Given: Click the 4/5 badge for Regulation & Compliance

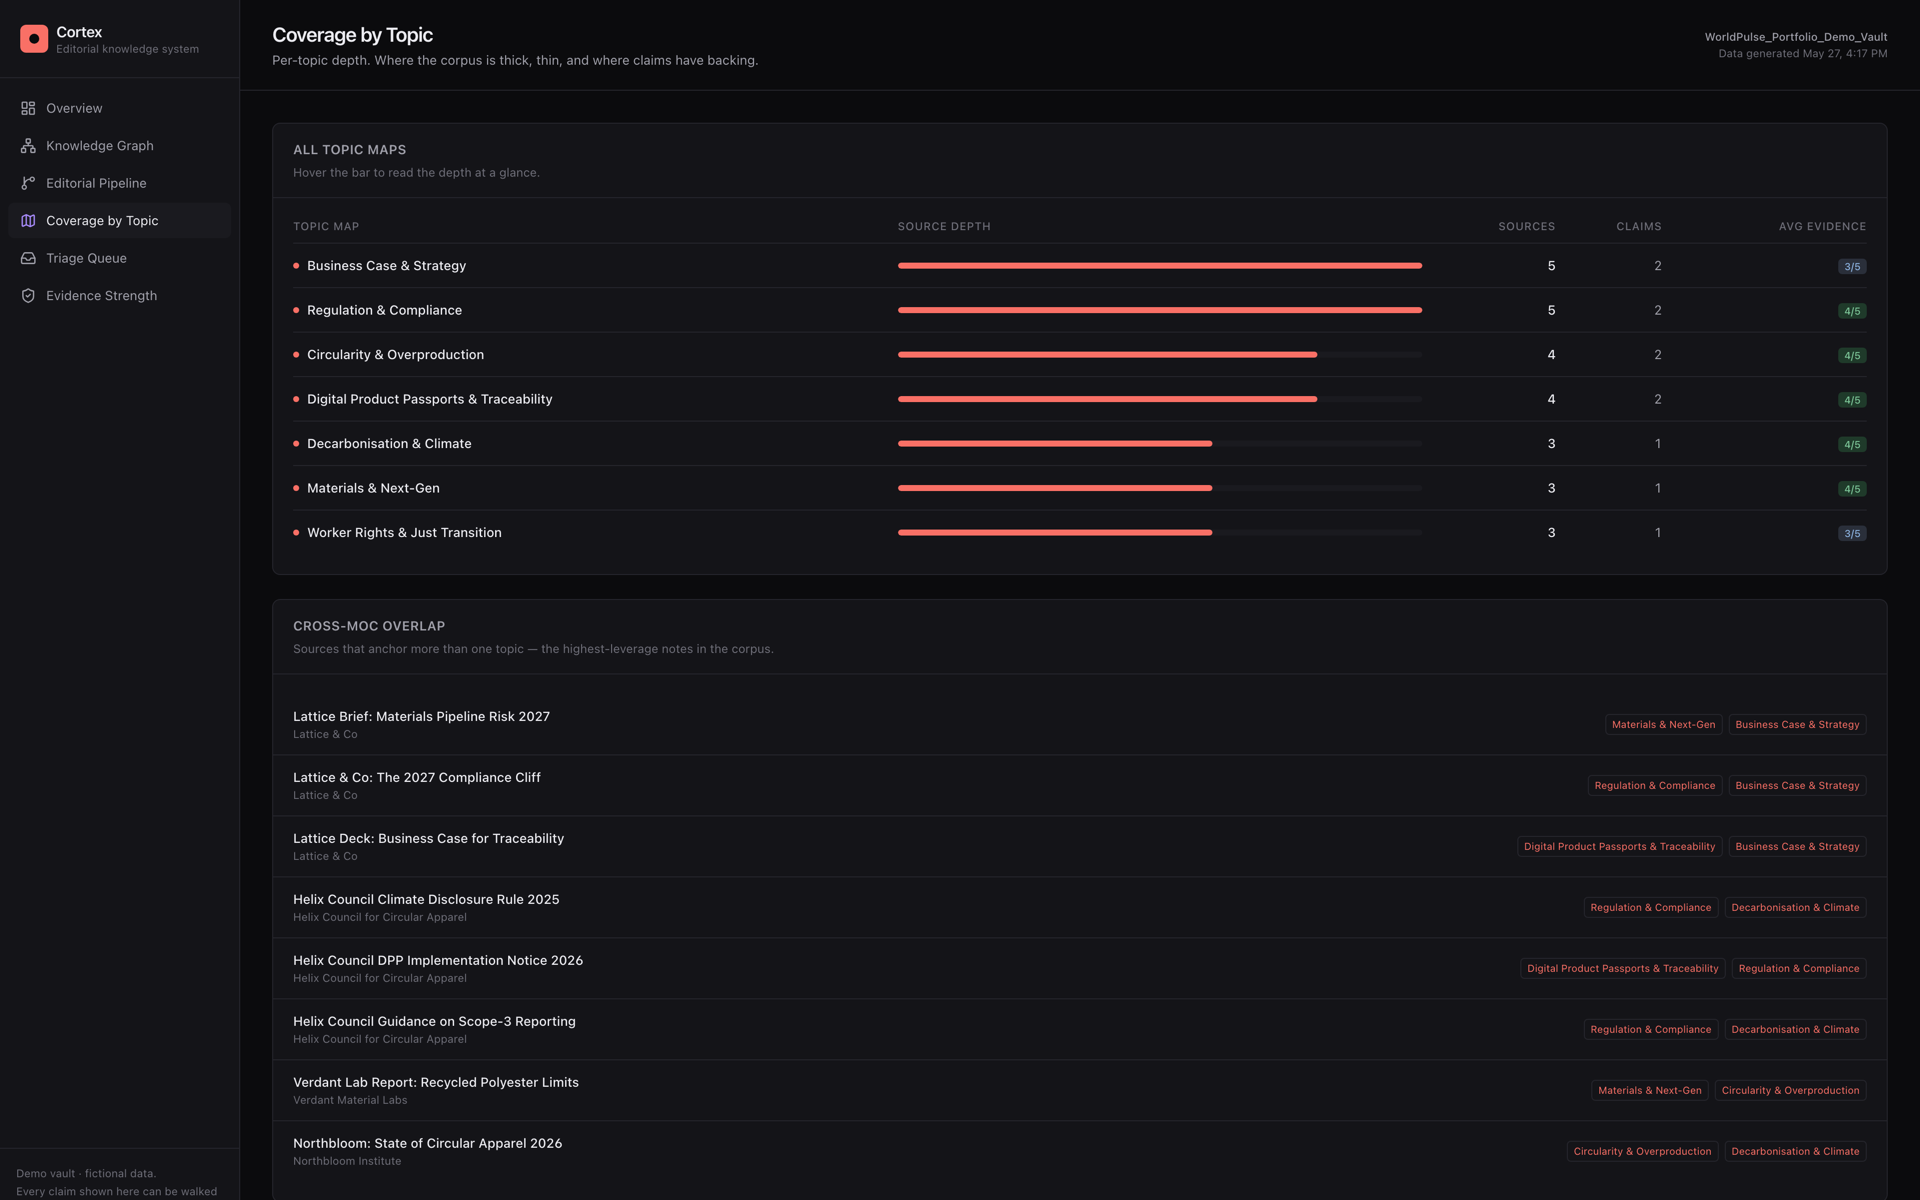Looking at the screenshot, I should click(x=1852, y=311).
